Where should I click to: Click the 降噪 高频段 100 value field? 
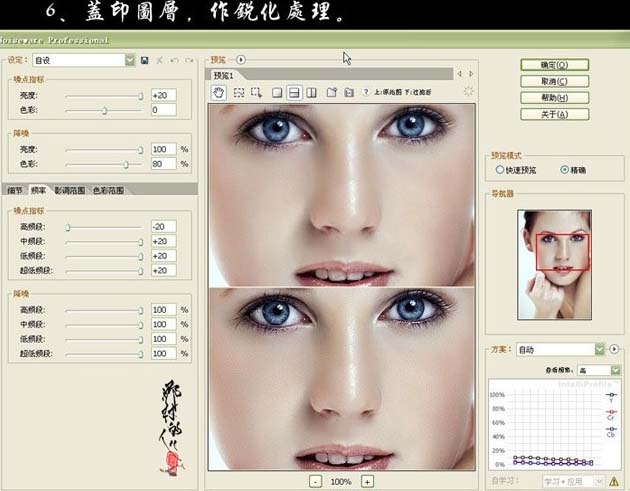pyautogui.click(x=164, y=310)
